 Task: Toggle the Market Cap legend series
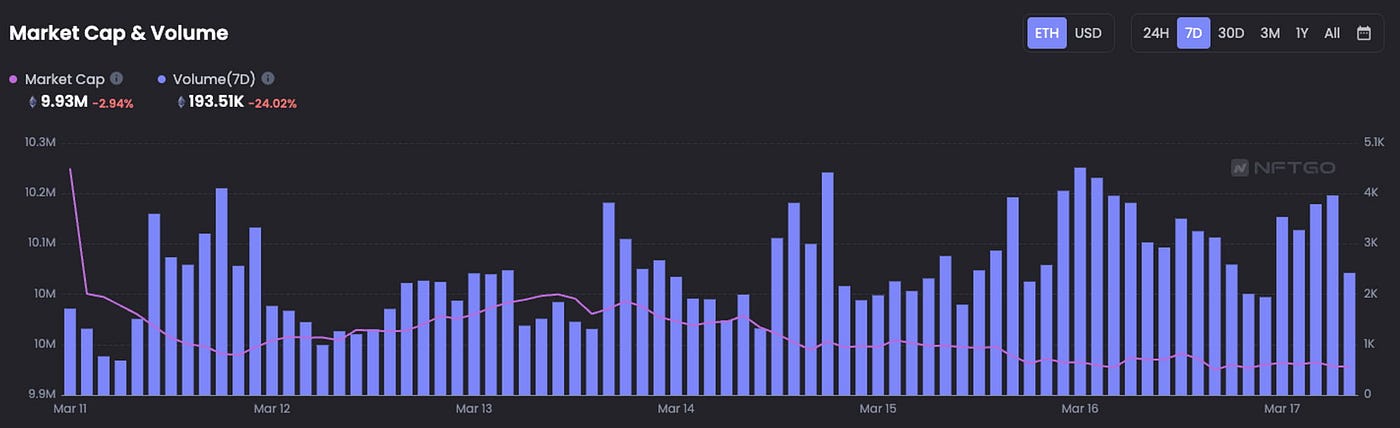pyautogui.click(x=57, y=79)
